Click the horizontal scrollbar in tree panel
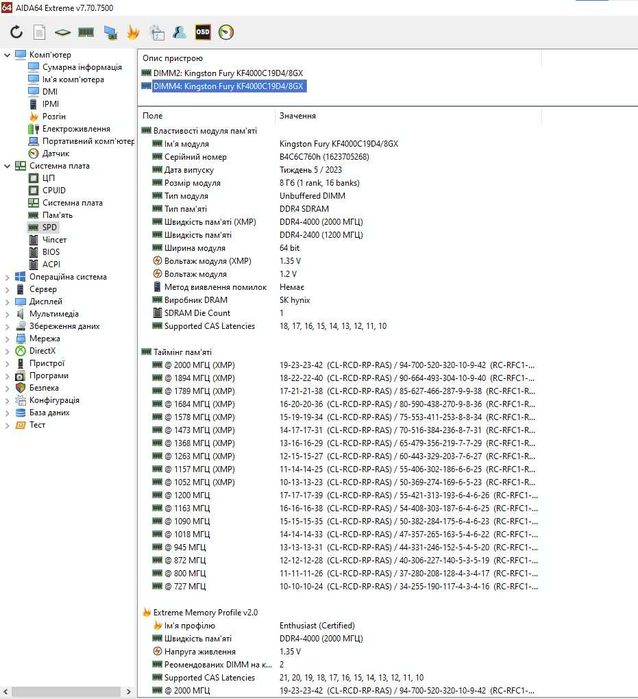This screenshot has width=638, height=699. click(66, 692)
